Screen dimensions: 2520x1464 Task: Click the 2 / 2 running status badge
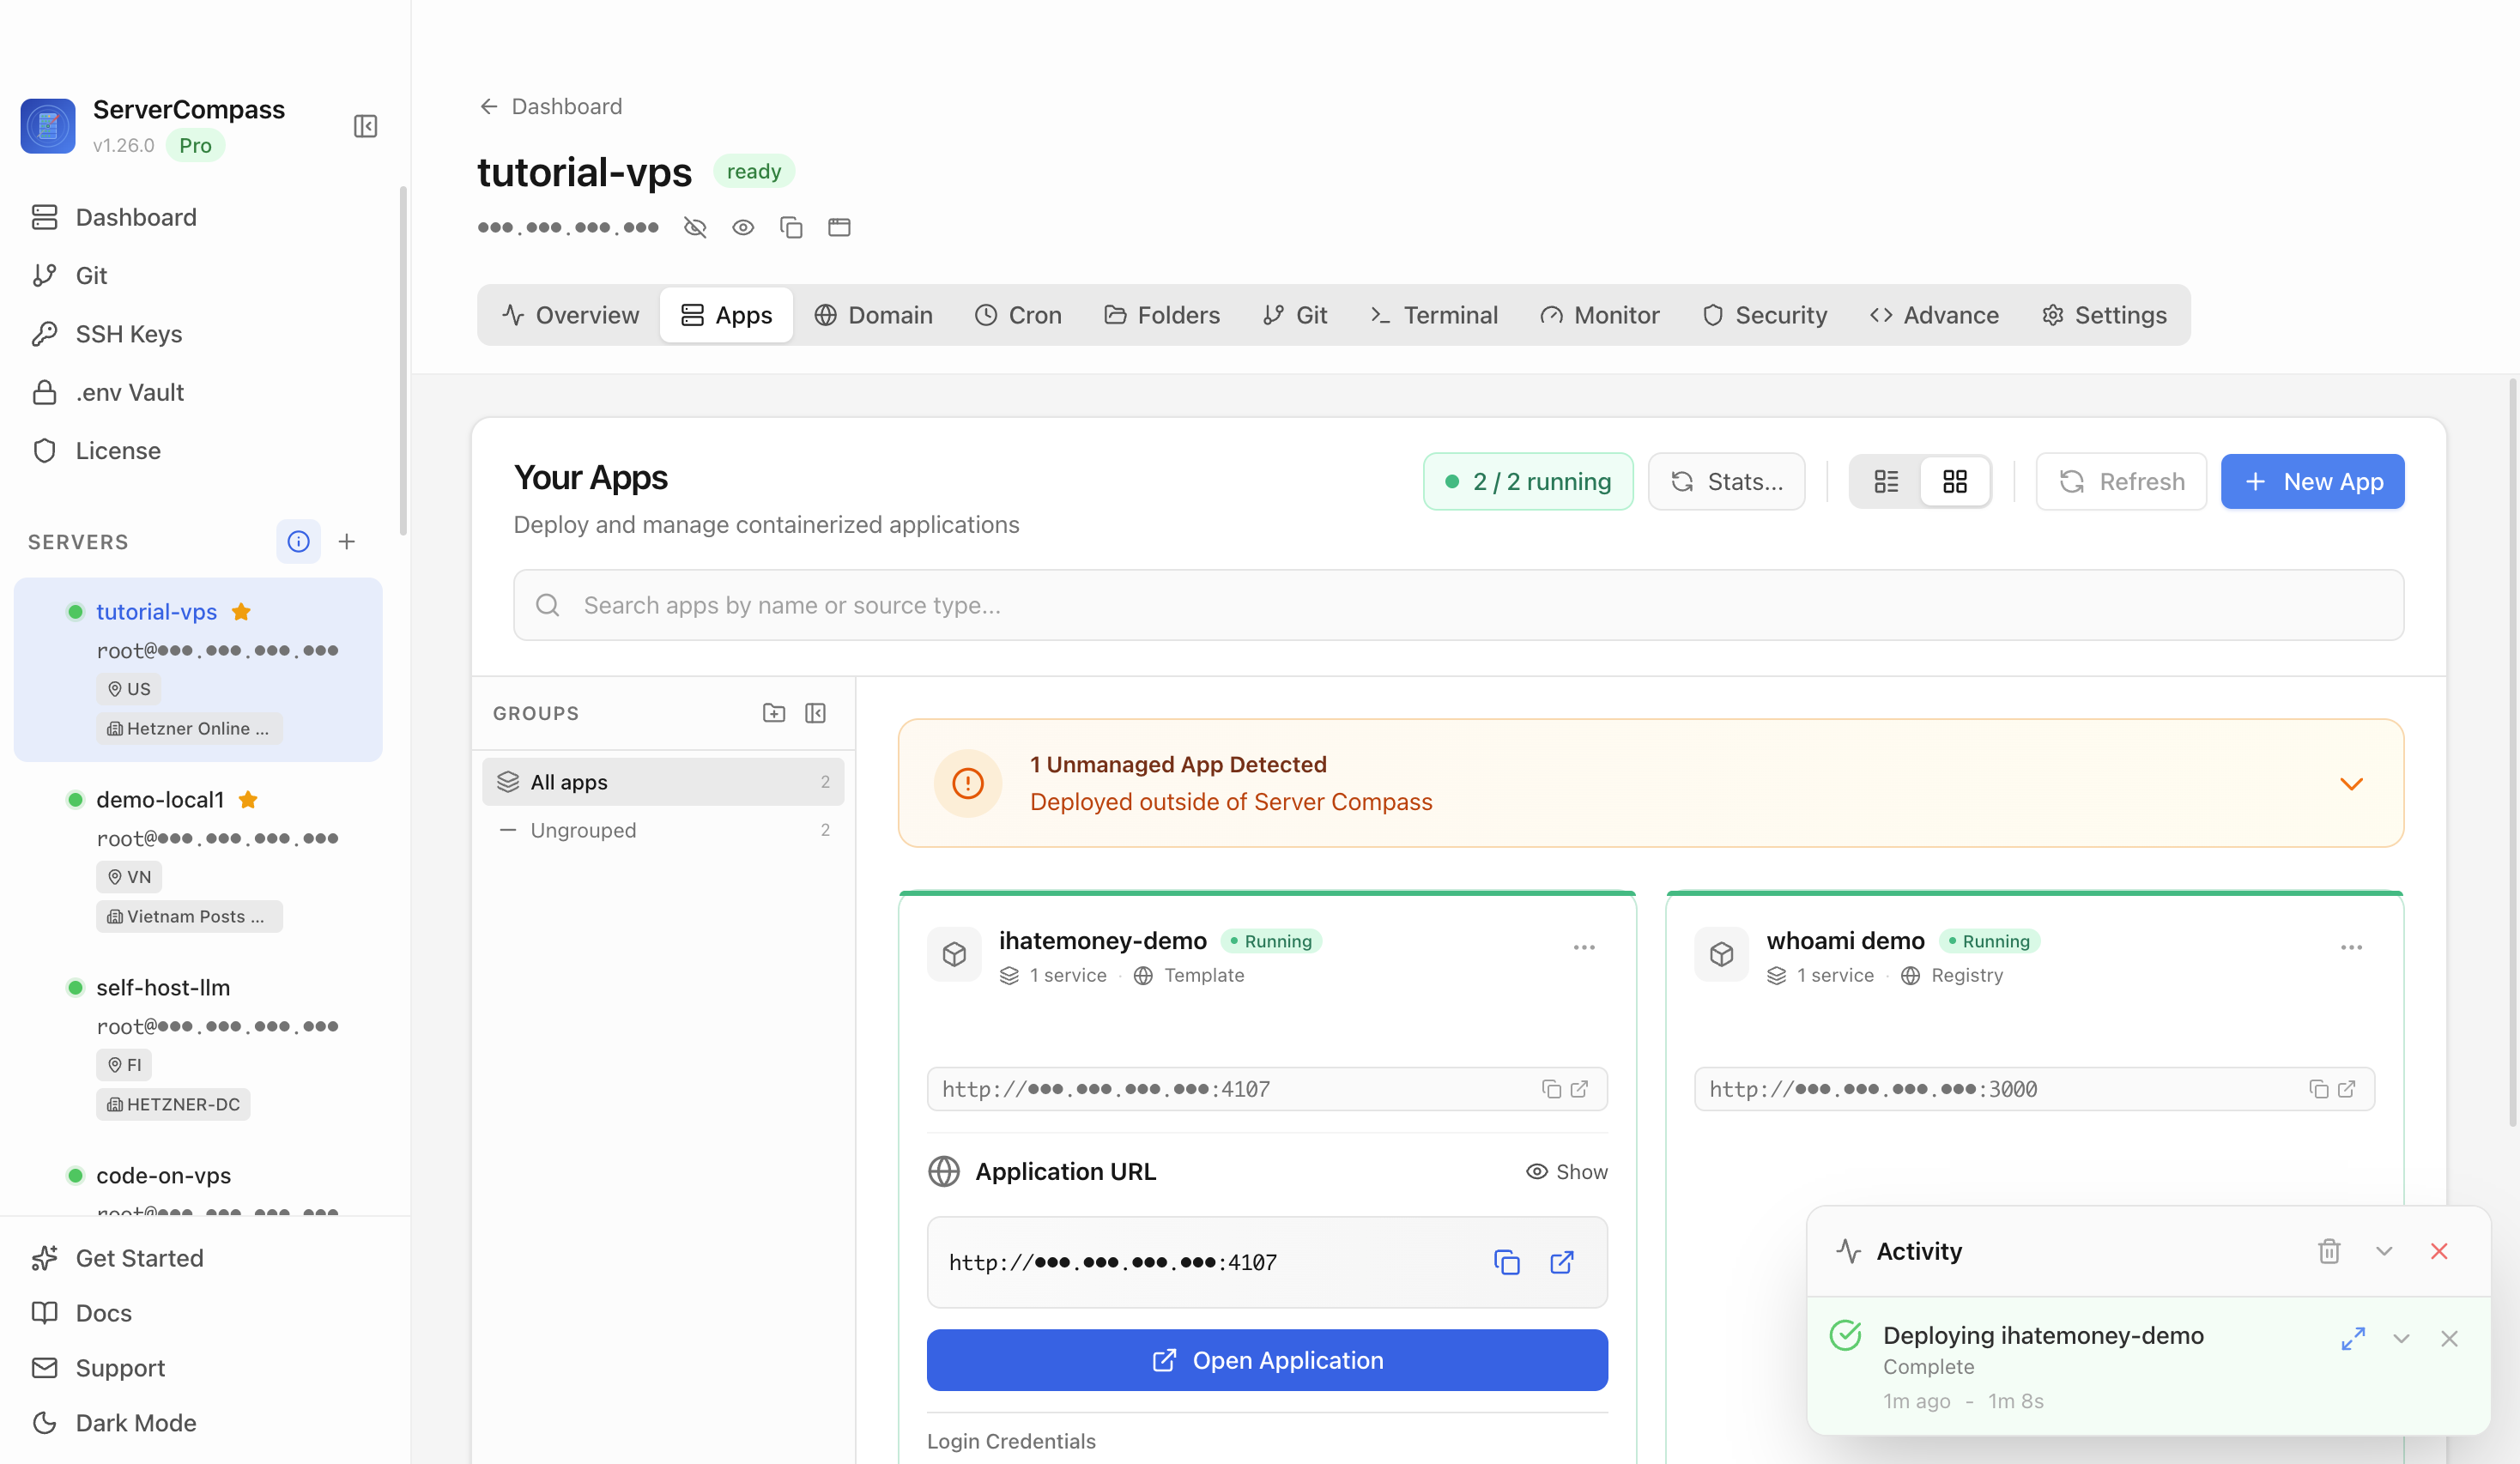[x=1528, y=482]
